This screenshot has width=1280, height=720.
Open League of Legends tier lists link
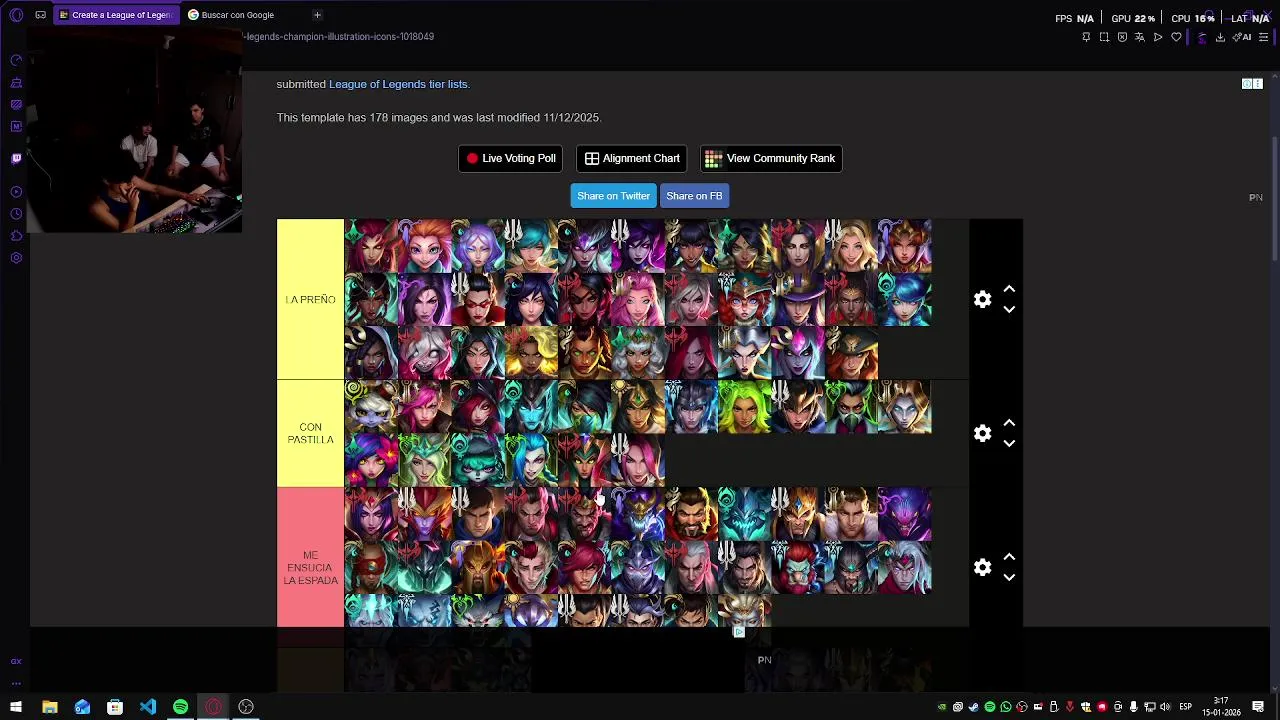coord(398,84)
